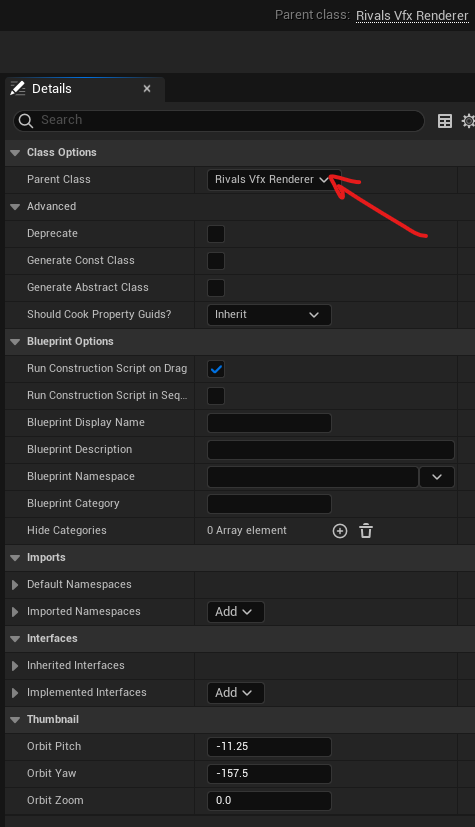Select the Parent Class property label
The width and height of the screenshot is (475, 827).
[59, 179]
